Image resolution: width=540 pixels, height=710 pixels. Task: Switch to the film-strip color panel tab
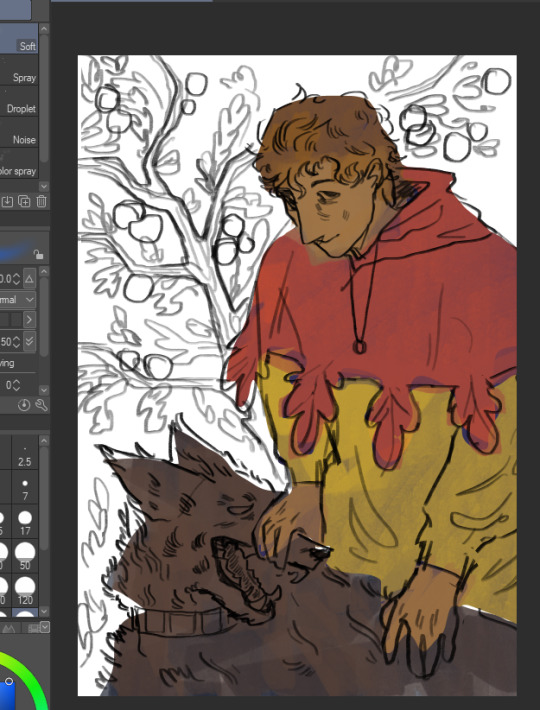click(x=33, y=628)
